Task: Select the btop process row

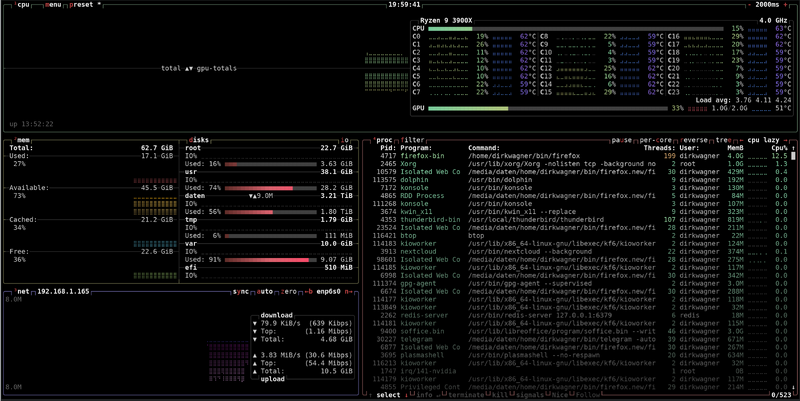Action: [577, 236]
